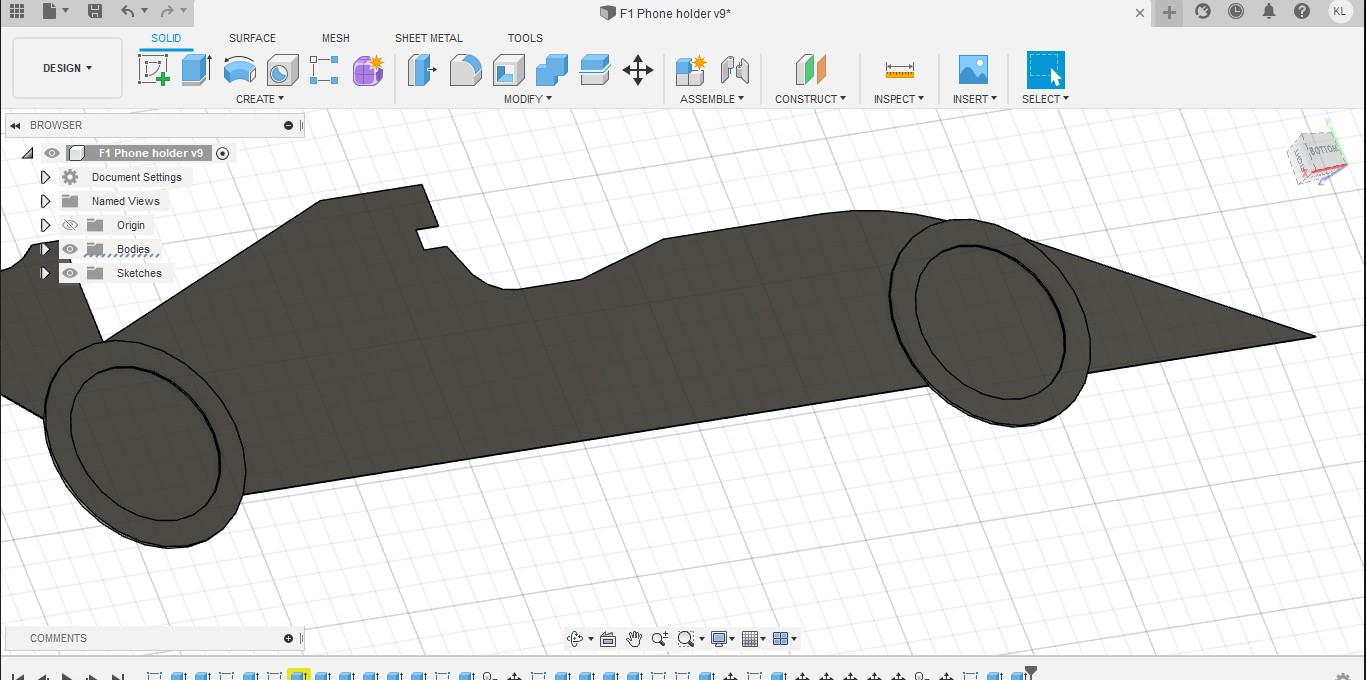The height and width of the screenshot is (680, 1366).
Task: Click the Save icon in top bar
Action: 94,12
